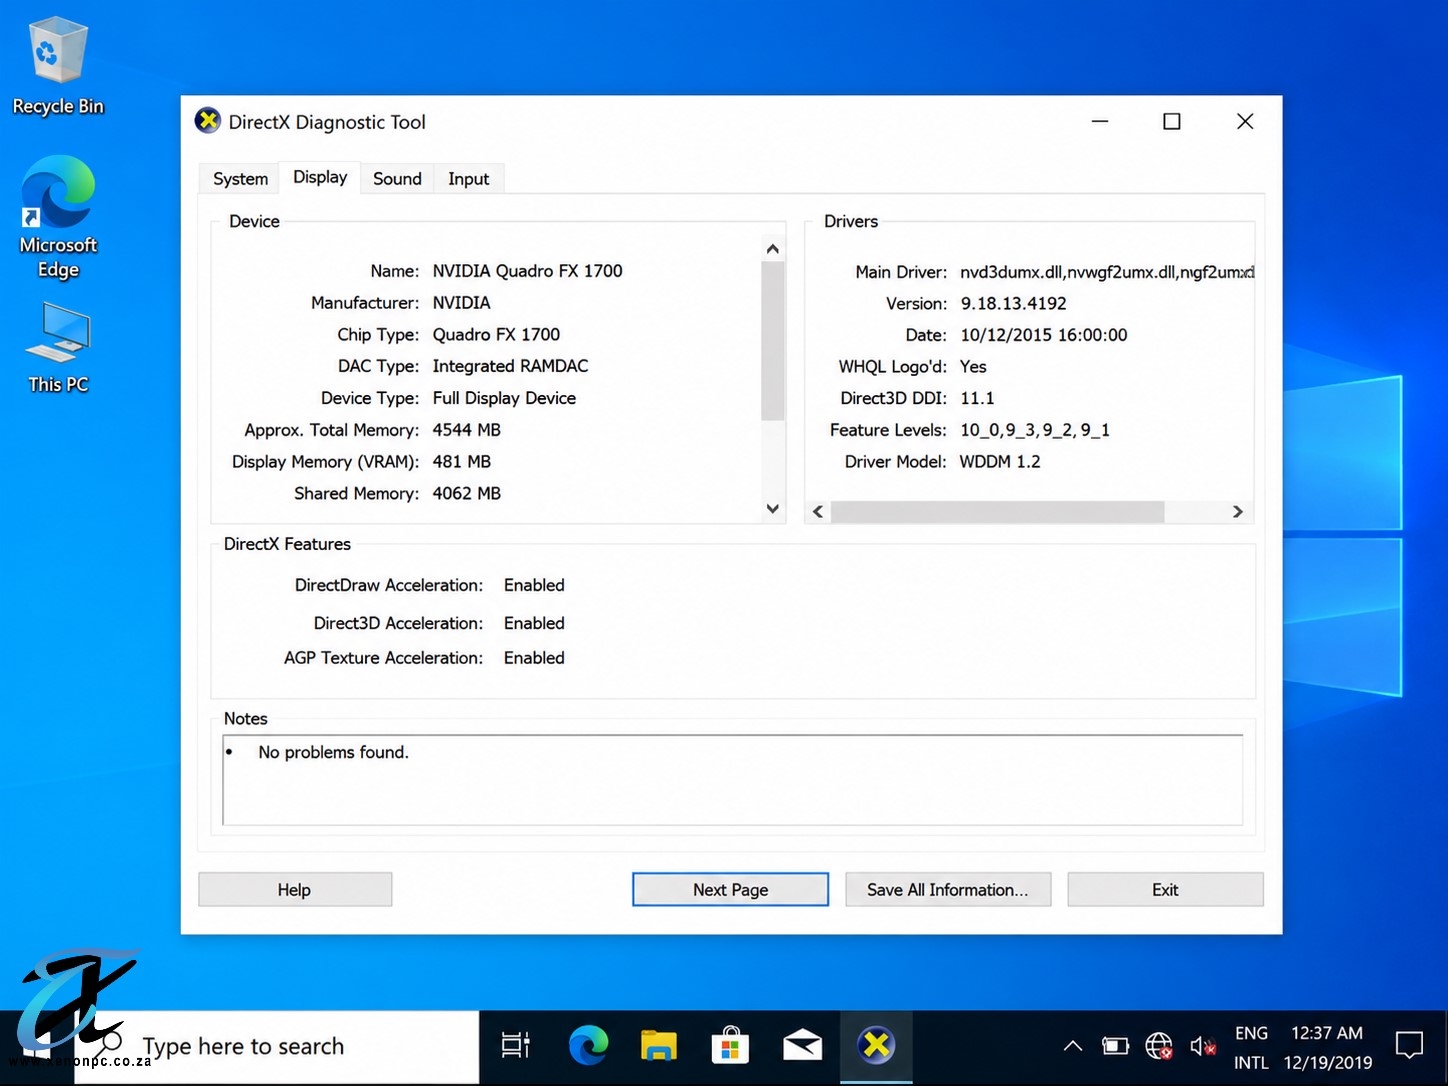Click the Drivers panel right scroll arrow
Image resolution: width=1448 pixels, height=1086 pixels.
tap(1238, 512)
